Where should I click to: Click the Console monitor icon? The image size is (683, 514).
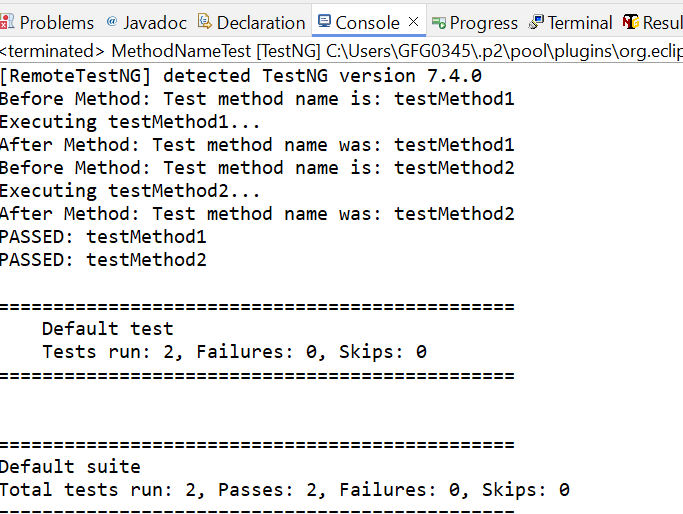[x=324, y=22]
